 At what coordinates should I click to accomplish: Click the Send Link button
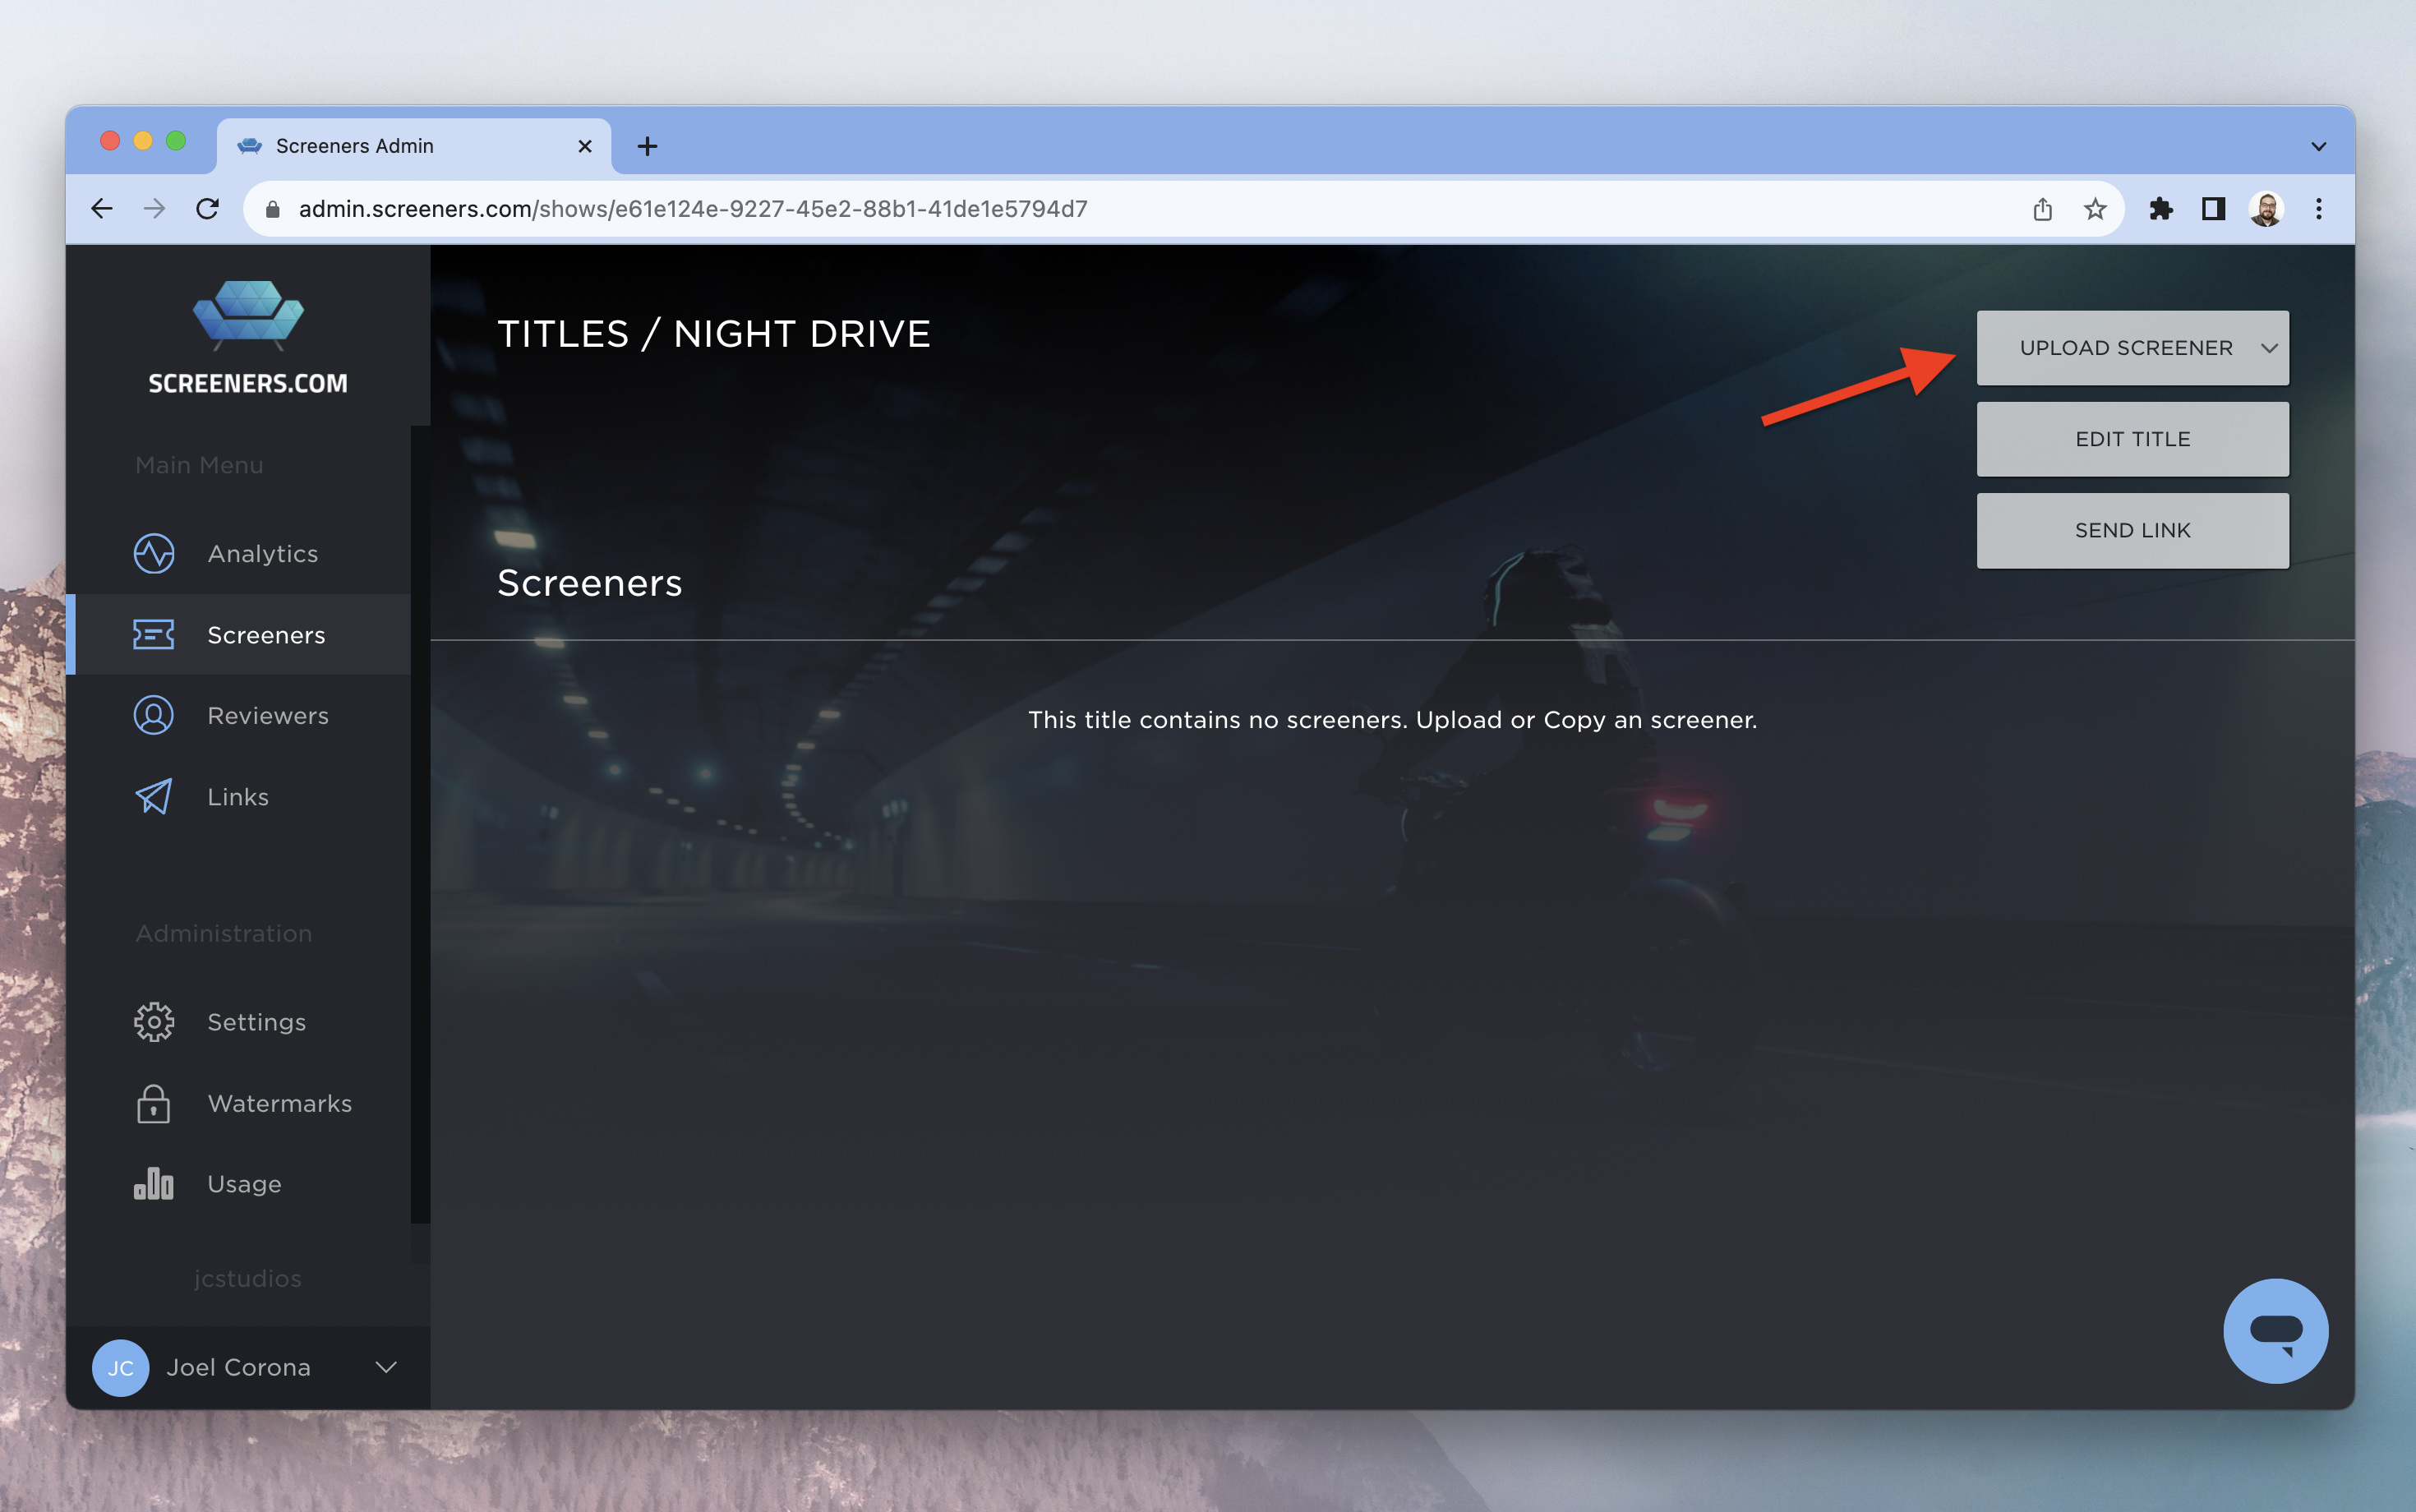click(x=2132, y=530)
